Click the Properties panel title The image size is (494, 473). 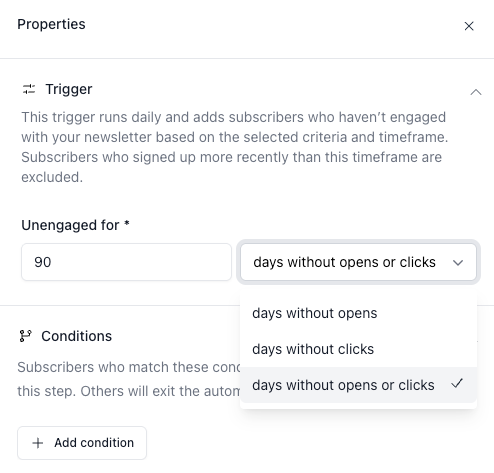click(51, 24)
